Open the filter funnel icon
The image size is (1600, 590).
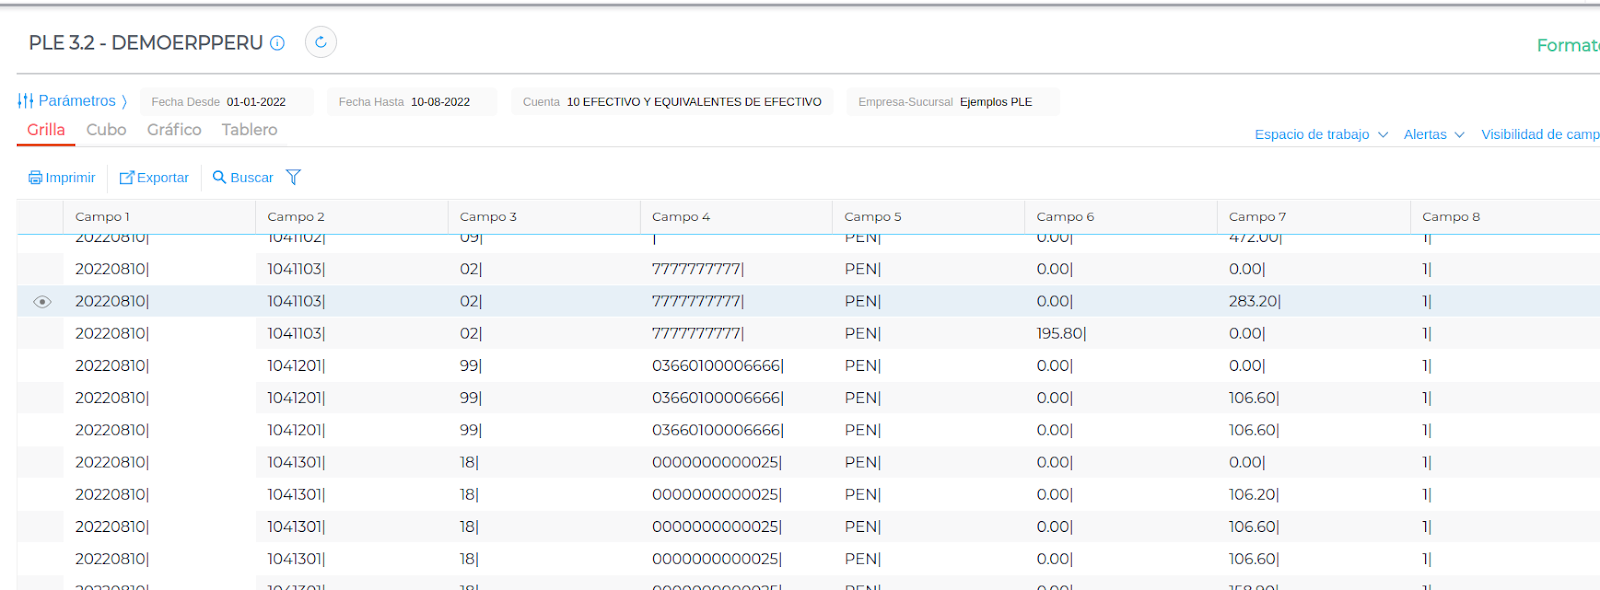(293, 177)
